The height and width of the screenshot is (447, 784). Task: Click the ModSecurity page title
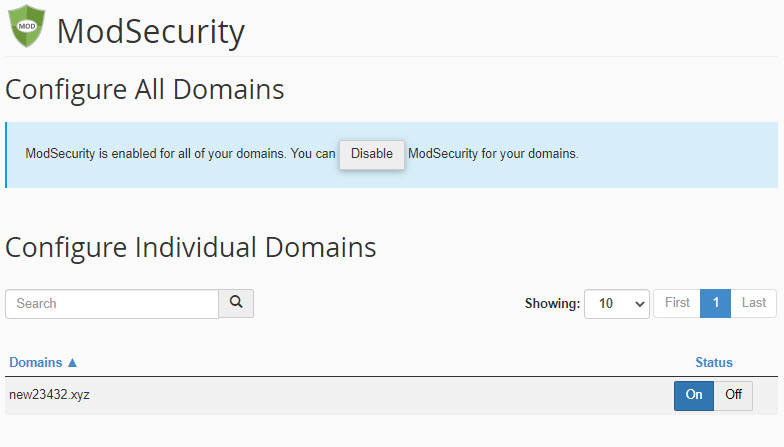coord(150,31)
